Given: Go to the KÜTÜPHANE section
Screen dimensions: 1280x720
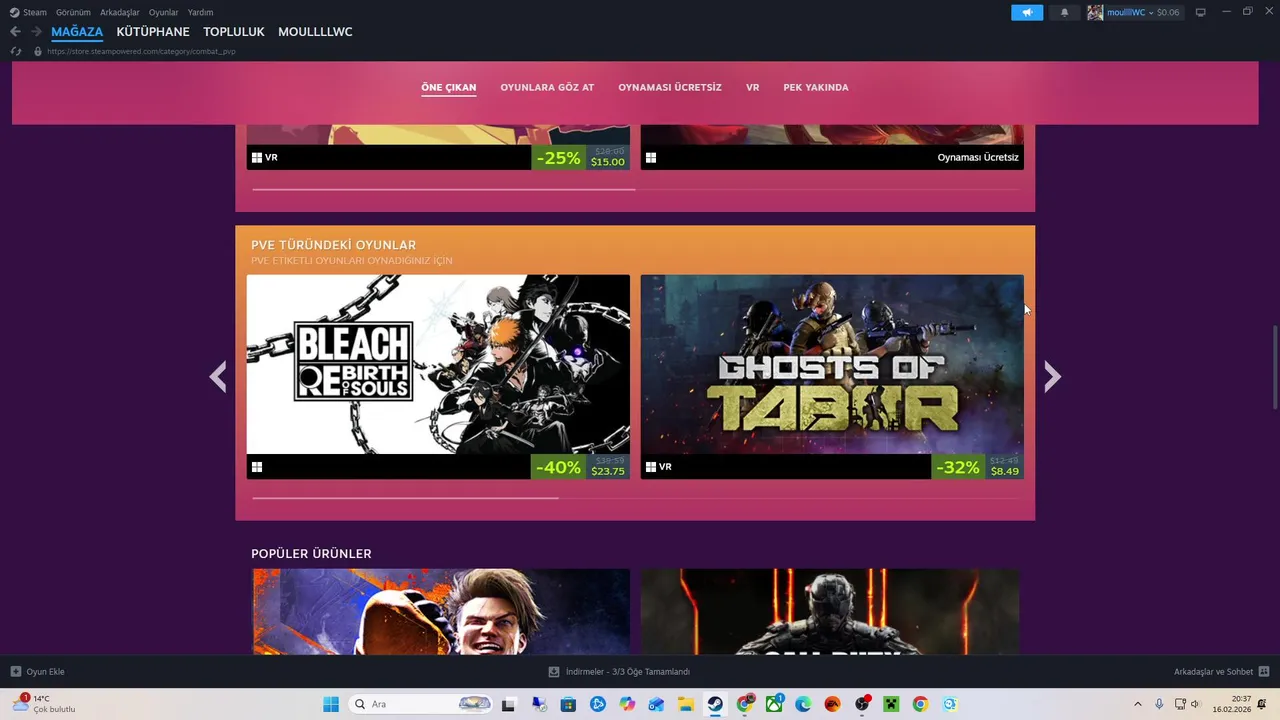Looking at the screenshot, I should [x=153, y=32].
